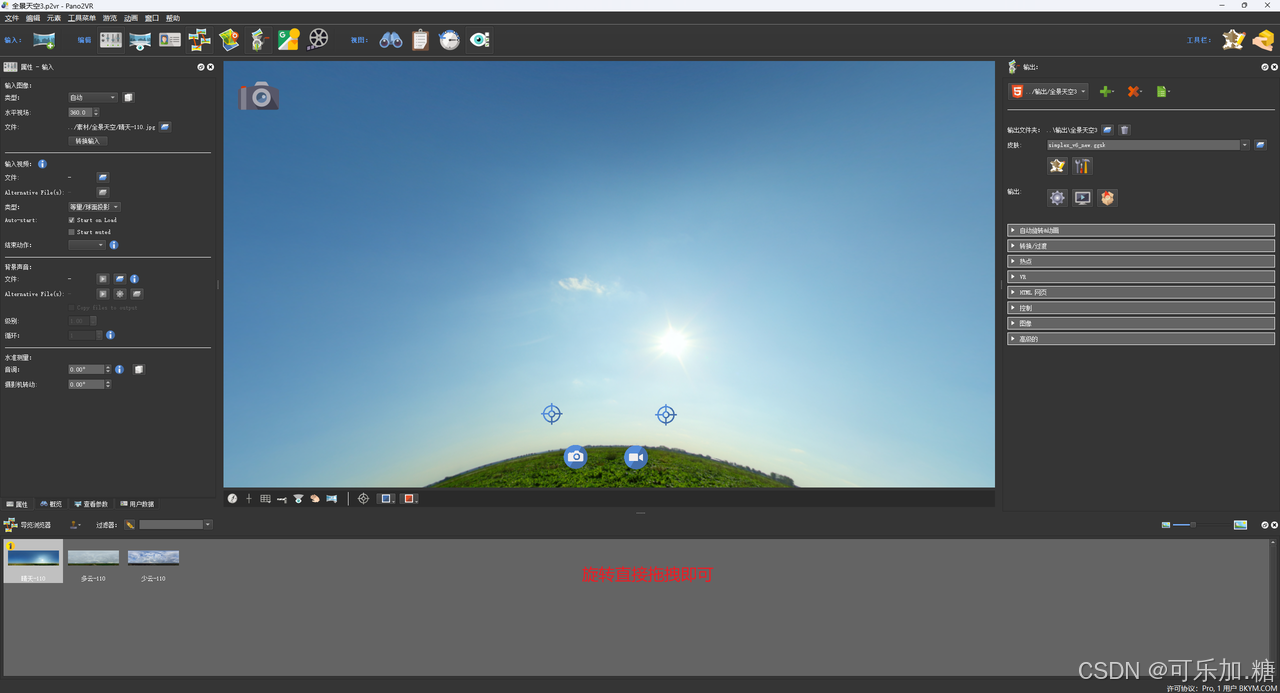
Task: Click info icon next to 输入视频
Action: [42, 164]
